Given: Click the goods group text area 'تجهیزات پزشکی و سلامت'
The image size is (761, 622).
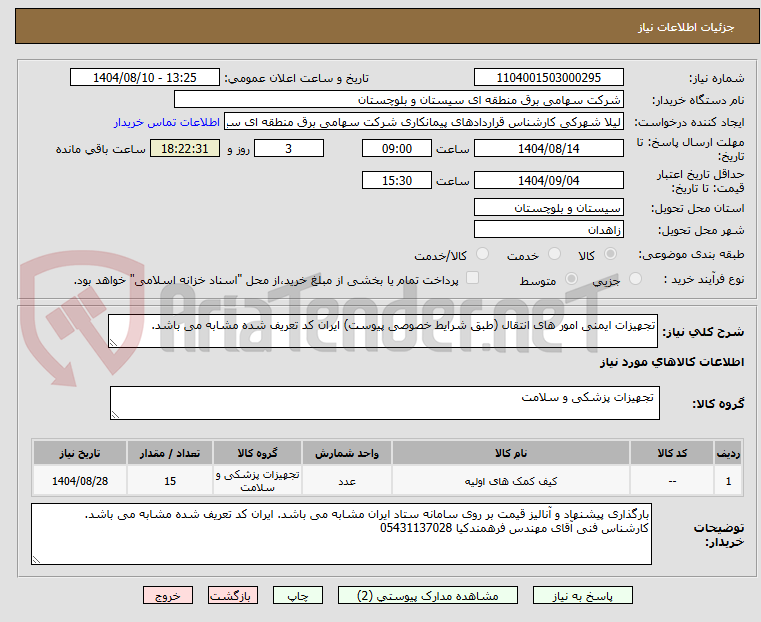Looking at the screenshot, I should [385, 403].
